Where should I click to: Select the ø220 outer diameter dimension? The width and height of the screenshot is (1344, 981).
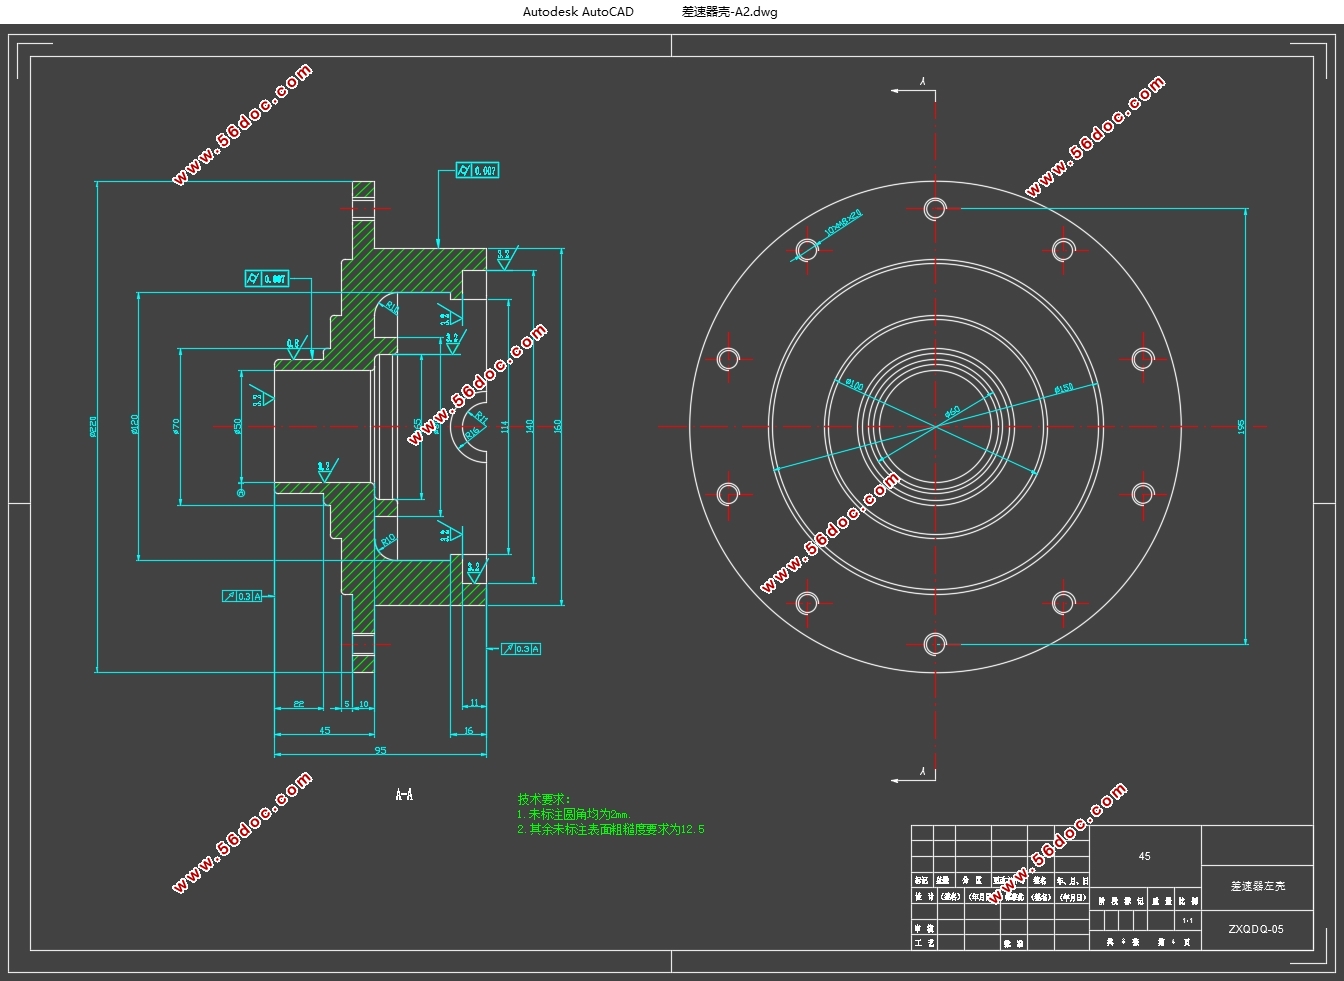point(95,427)
